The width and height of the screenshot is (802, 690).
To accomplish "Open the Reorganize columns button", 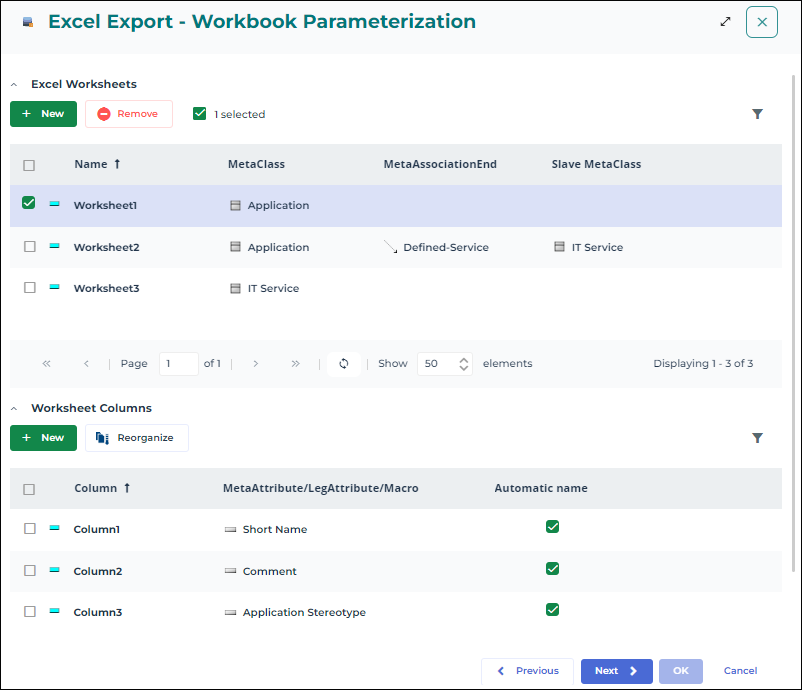I will coord(136,438).
